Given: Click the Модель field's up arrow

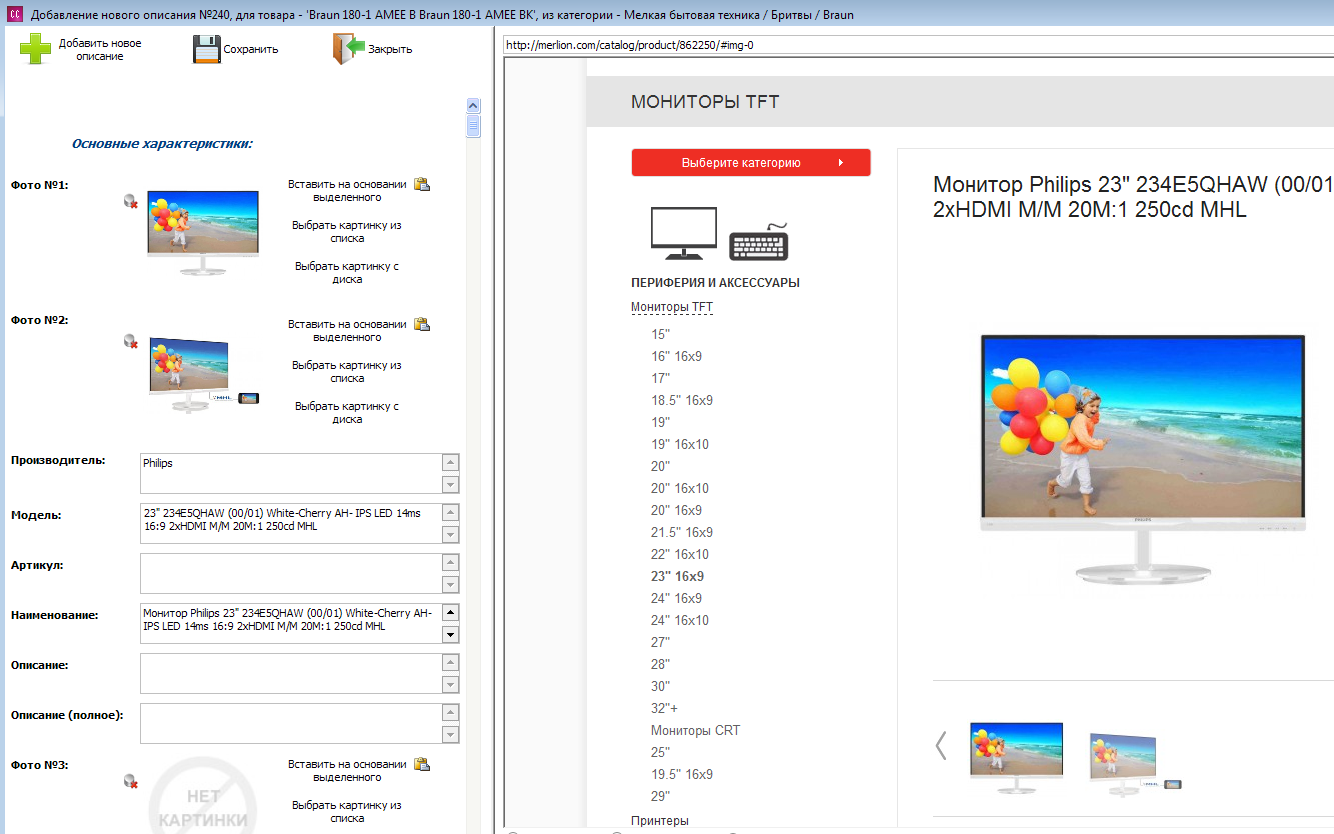Looking at the screenshot, I should [451, 513].
